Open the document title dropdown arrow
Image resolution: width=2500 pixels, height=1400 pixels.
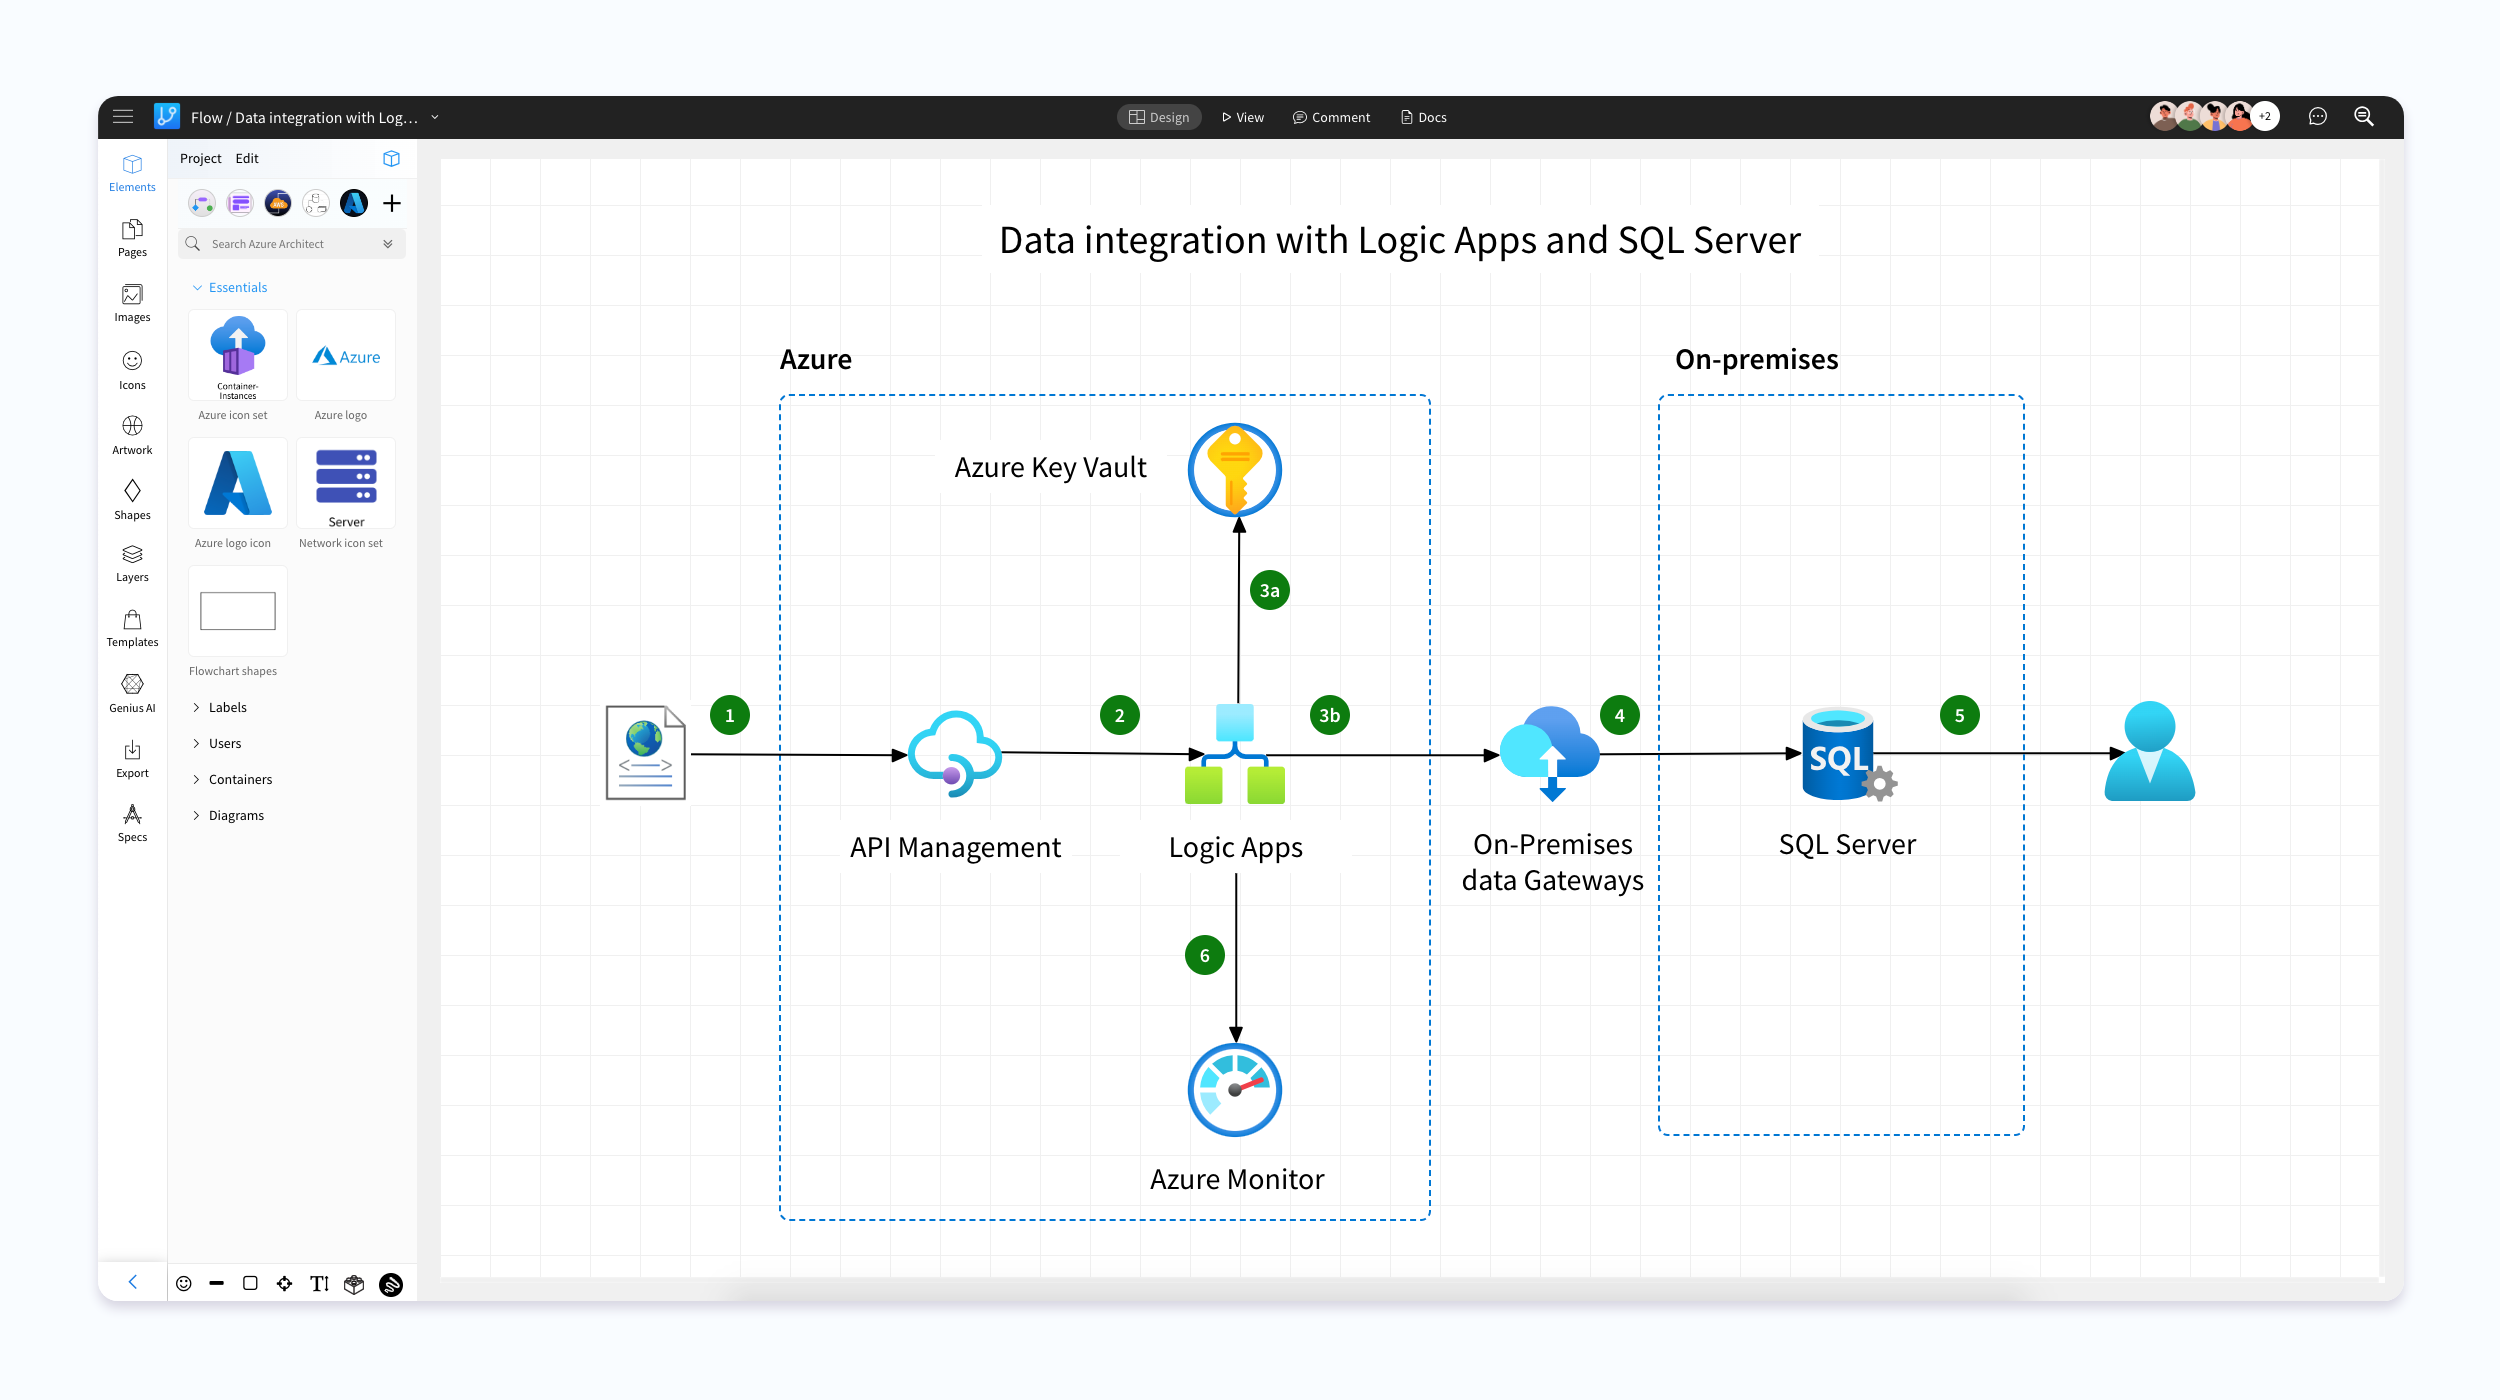click(435, 117)
